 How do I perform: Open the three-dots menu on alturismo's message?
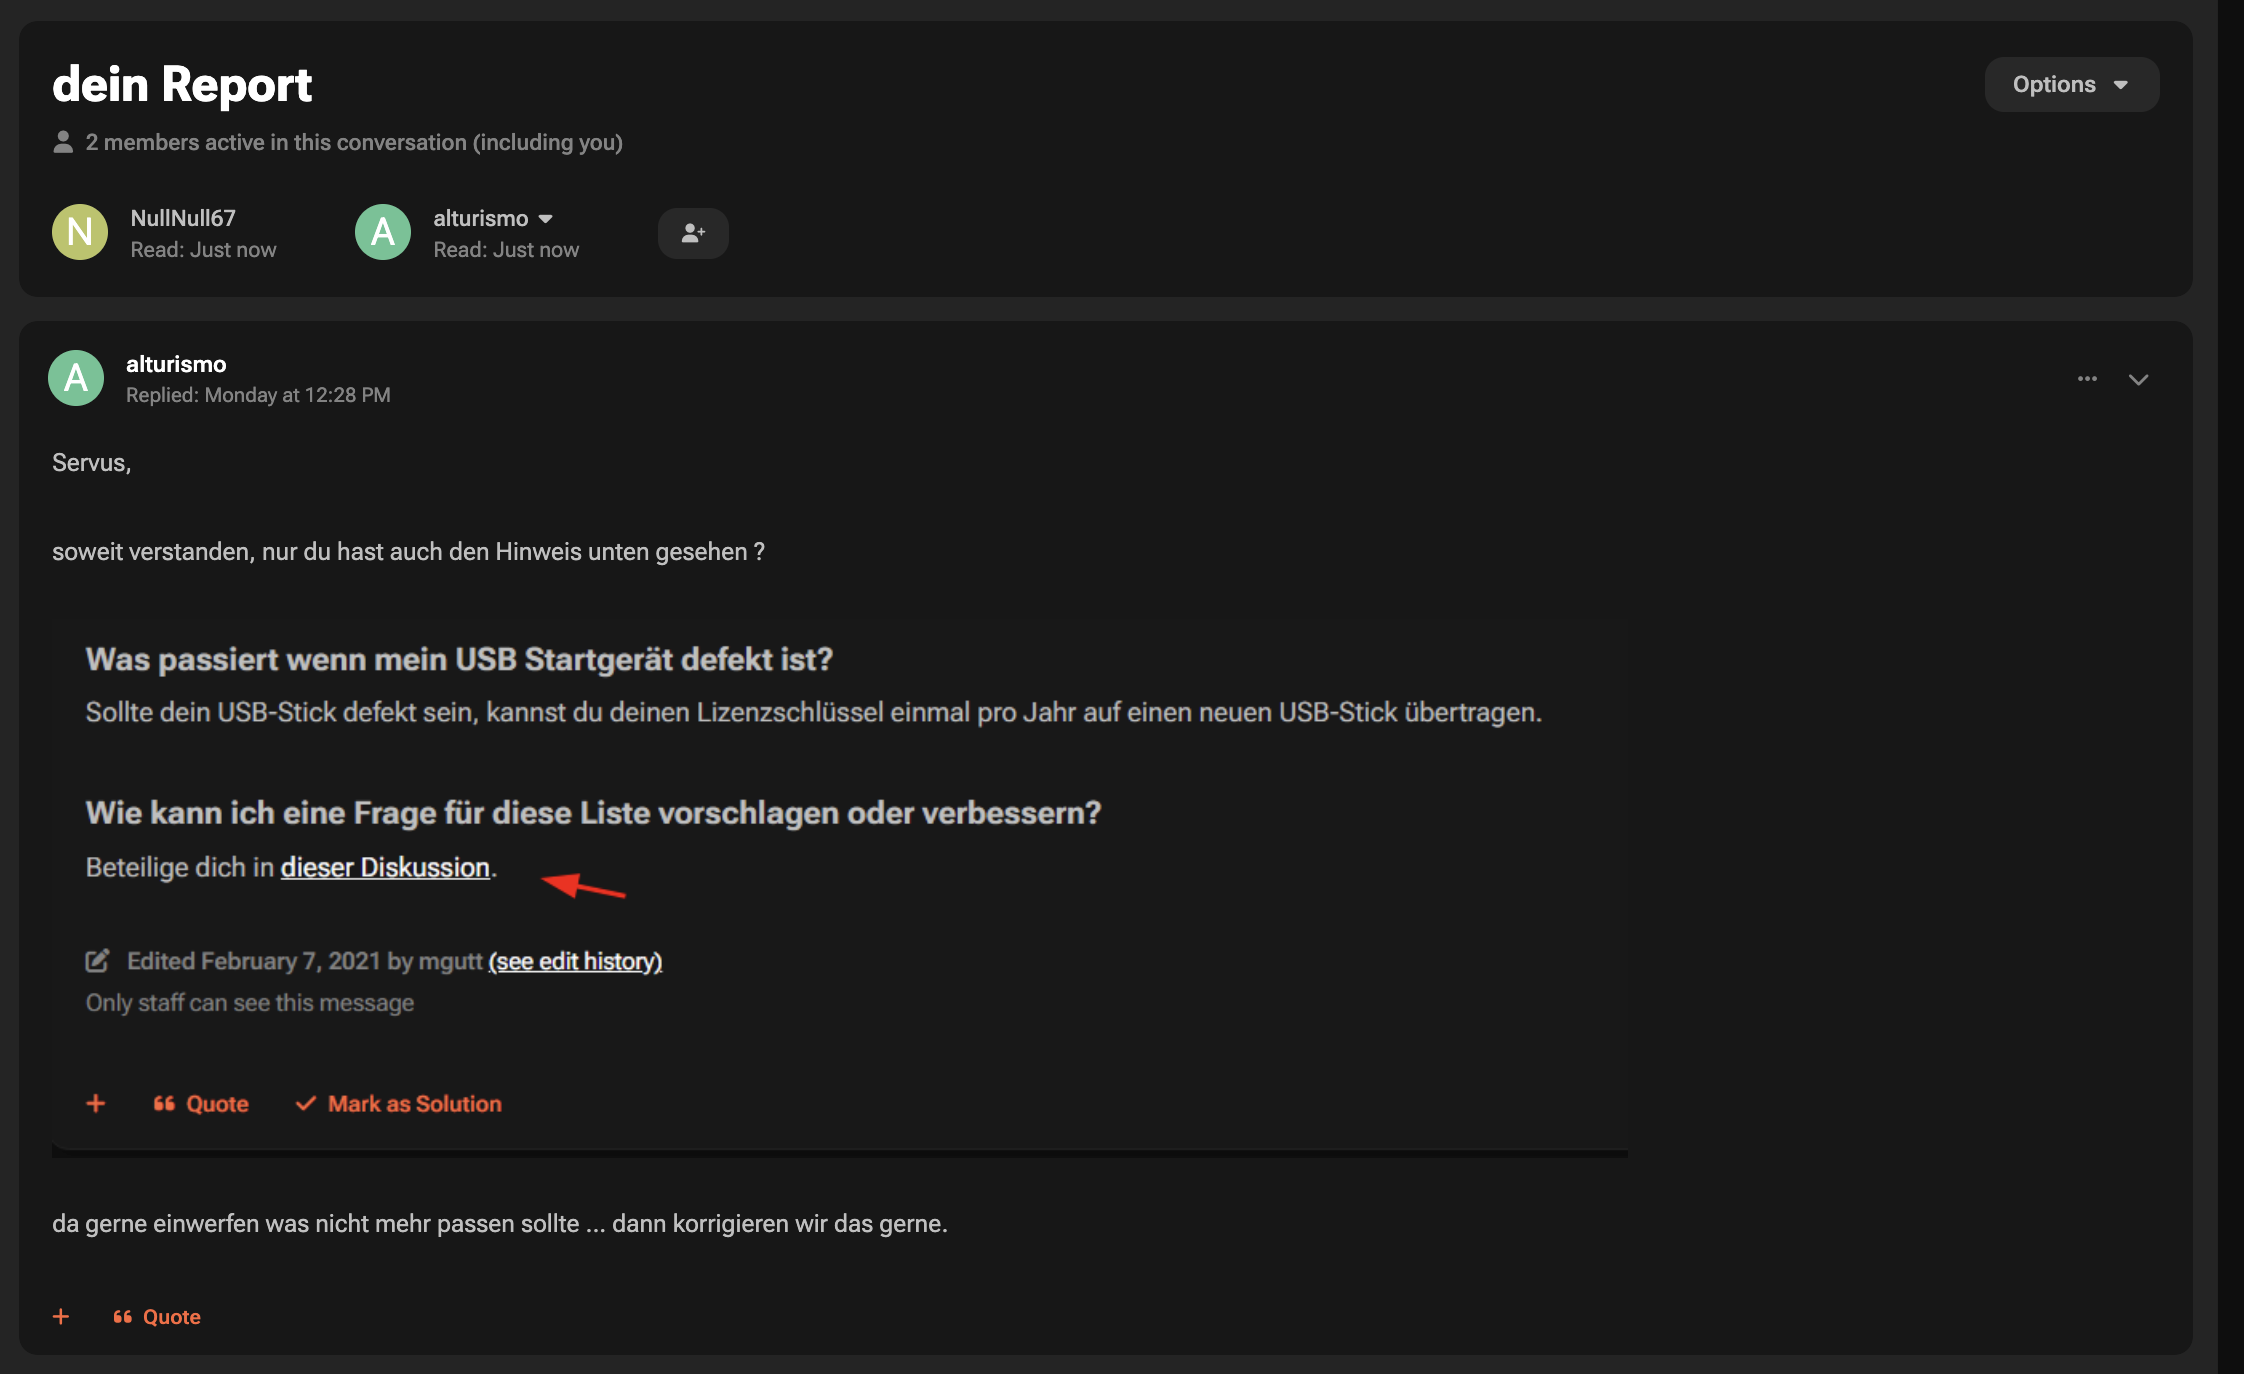[x=2087, y=379]
